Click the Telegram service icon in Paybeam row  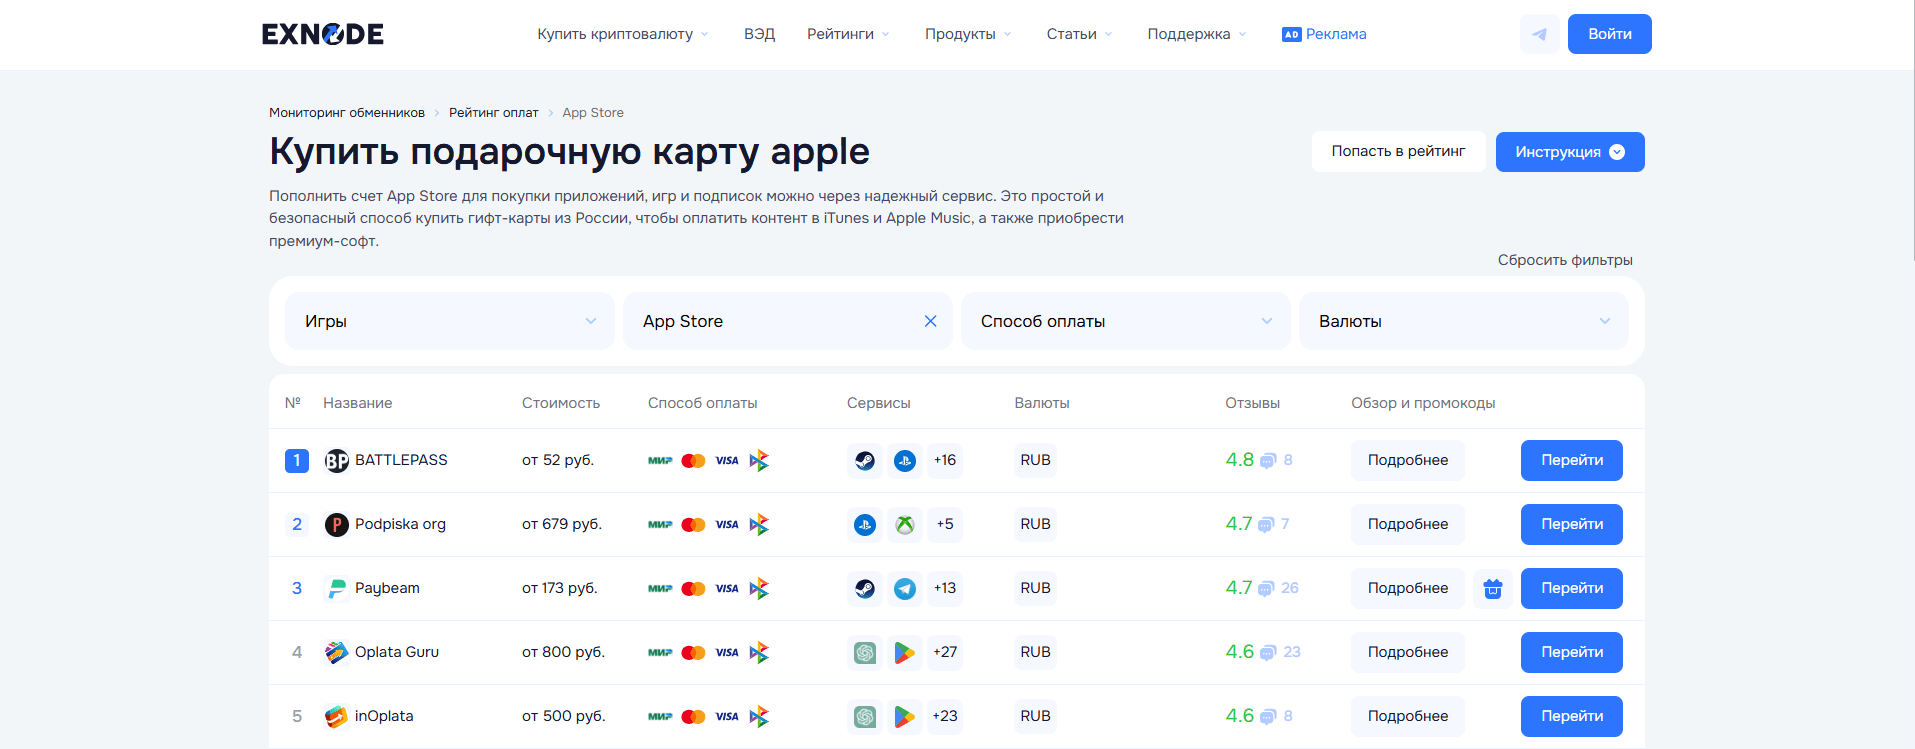(905, 589)
